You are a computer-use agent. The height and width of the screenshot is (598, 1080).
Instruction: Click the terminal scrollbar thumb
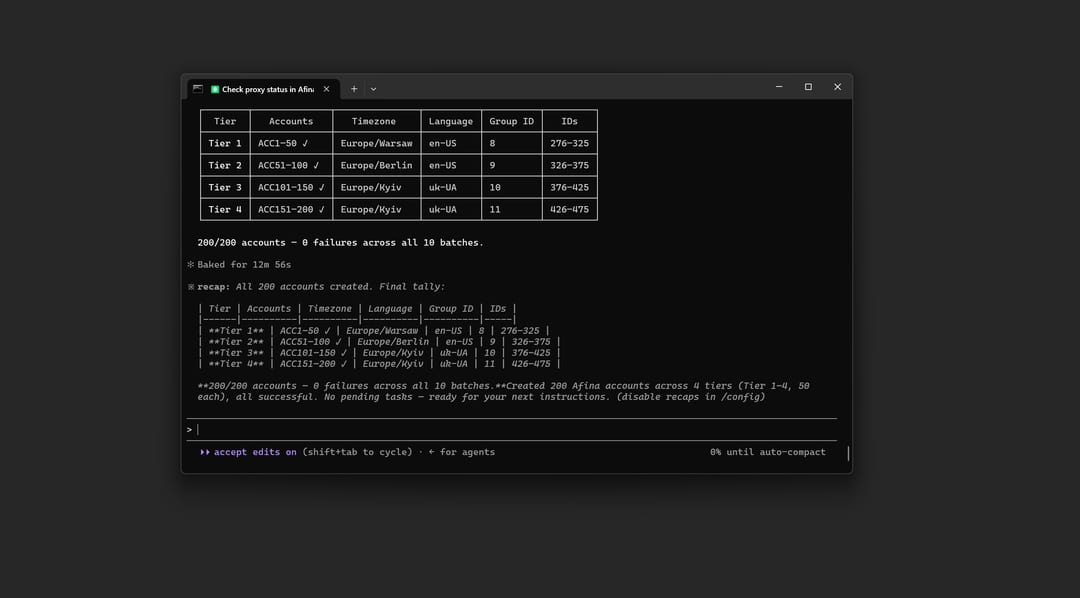click(x=848, y=453)
